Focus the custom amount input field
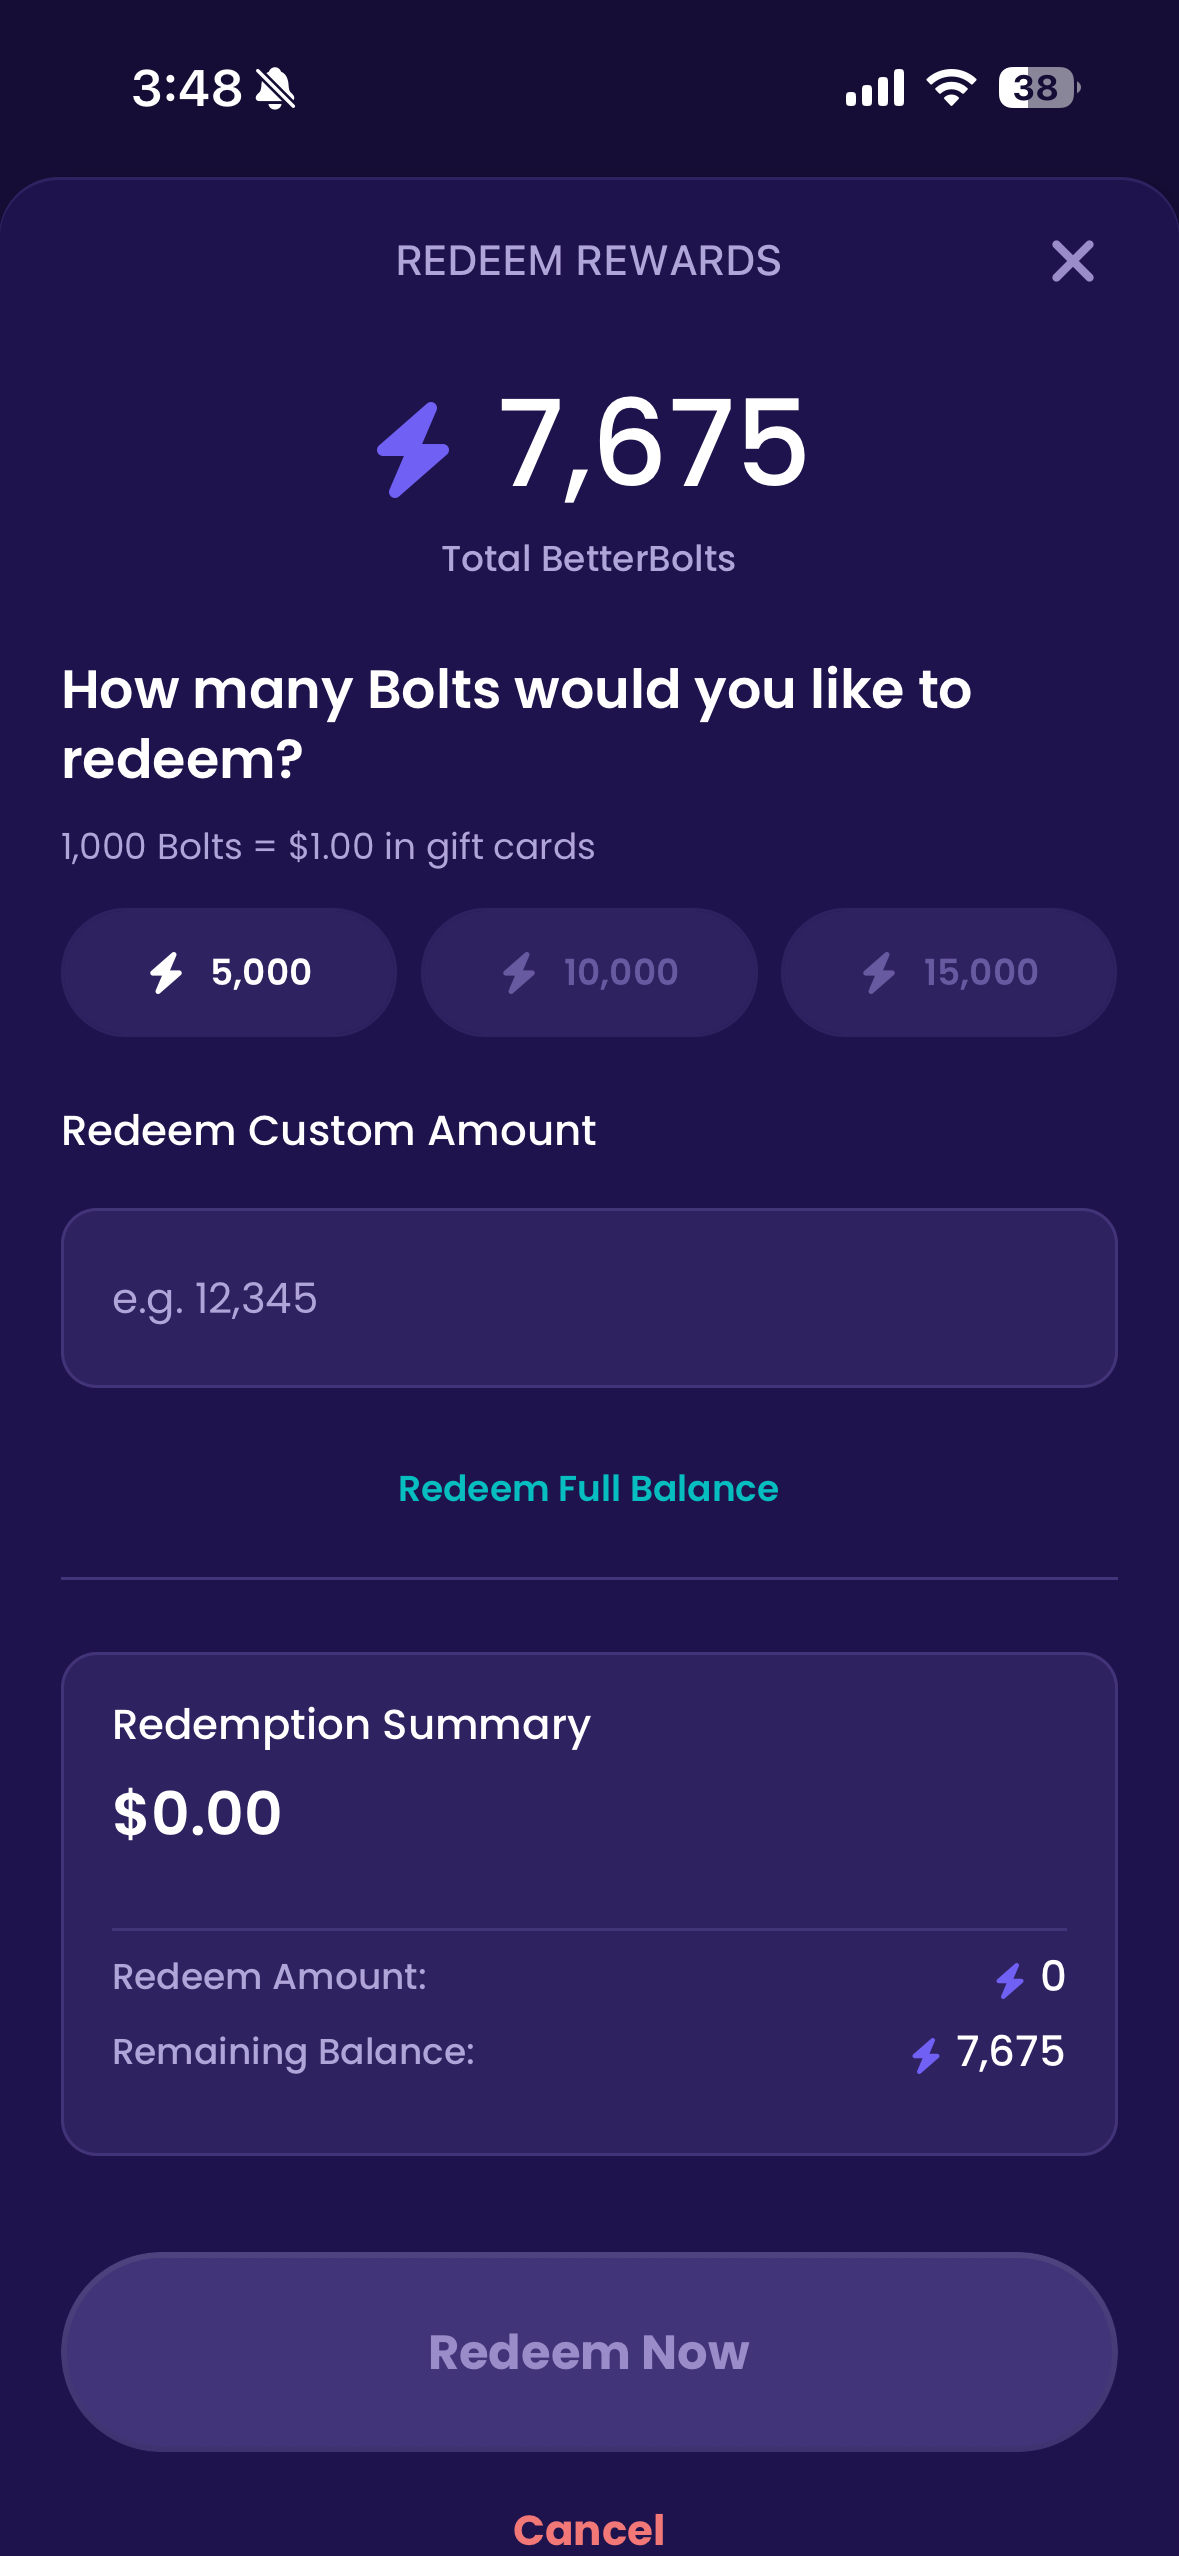The height and width of the screenshot is (2556, 1179). pos(589,1298)
